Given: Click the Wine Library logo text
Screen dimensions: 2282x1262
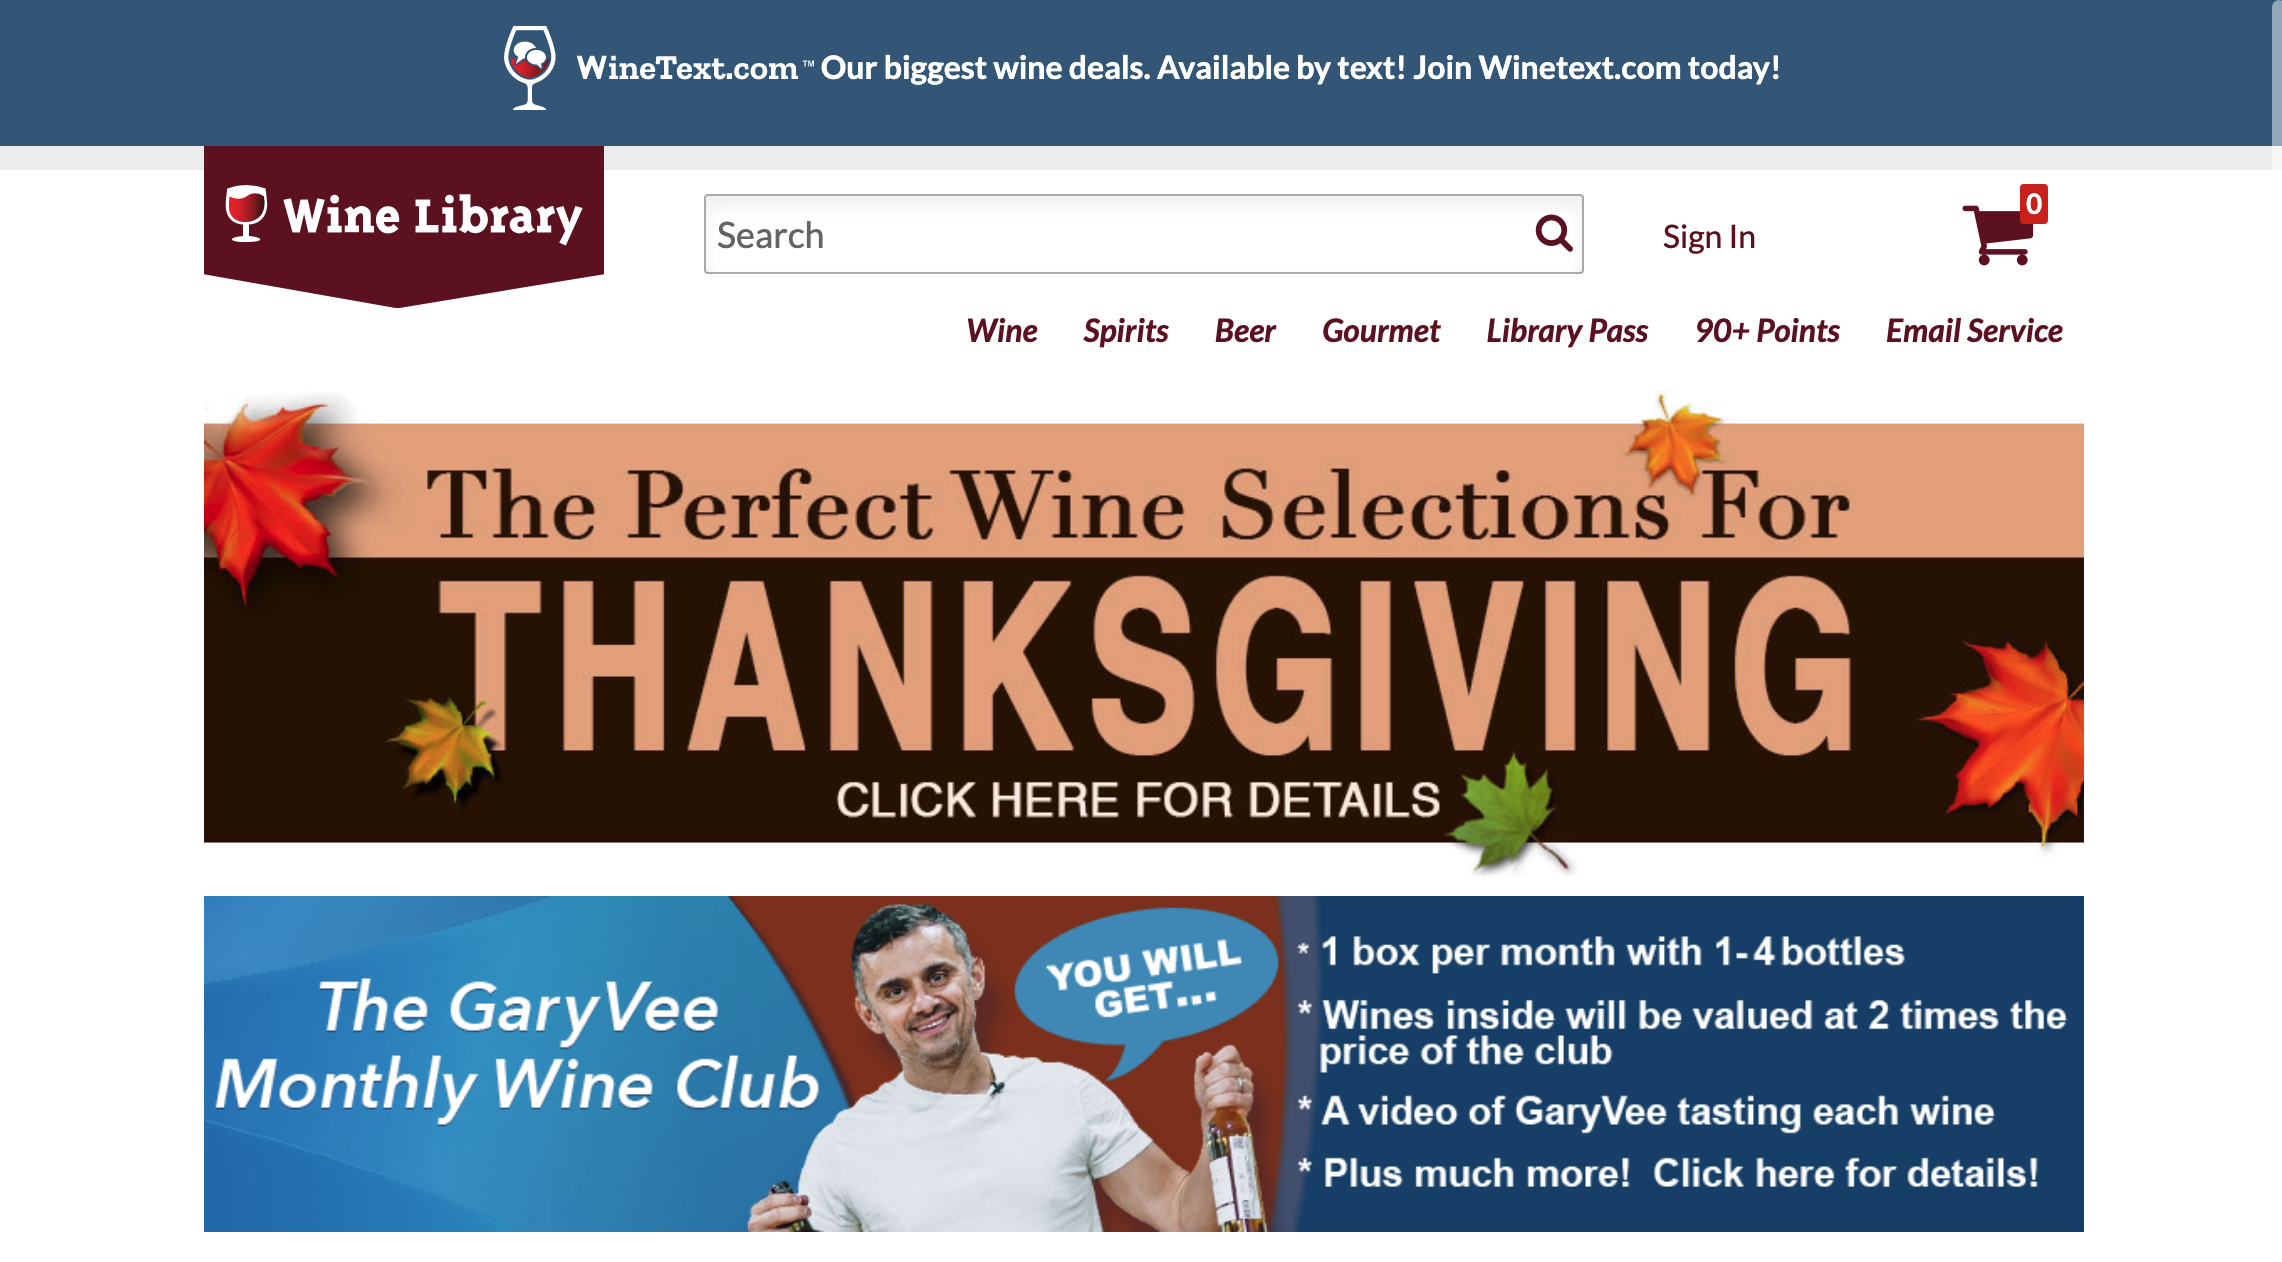Looking at the screenshot, I should point(432,216).
